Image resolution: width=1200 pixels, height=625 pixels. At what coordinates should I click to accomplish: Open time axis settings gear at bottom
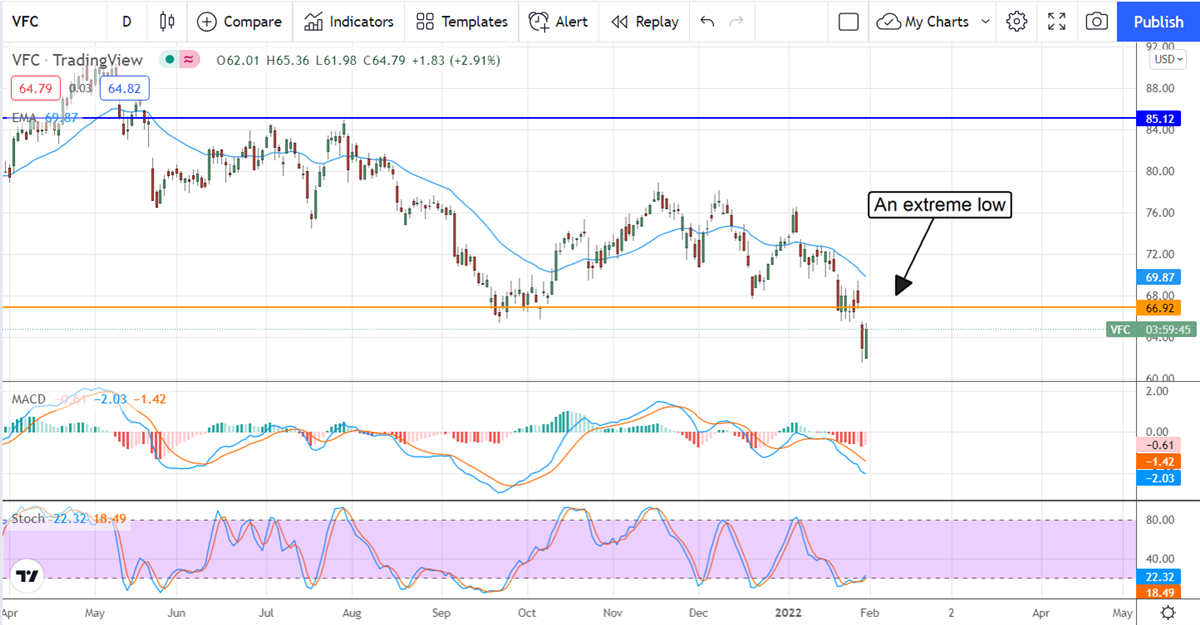(1167, 612)
